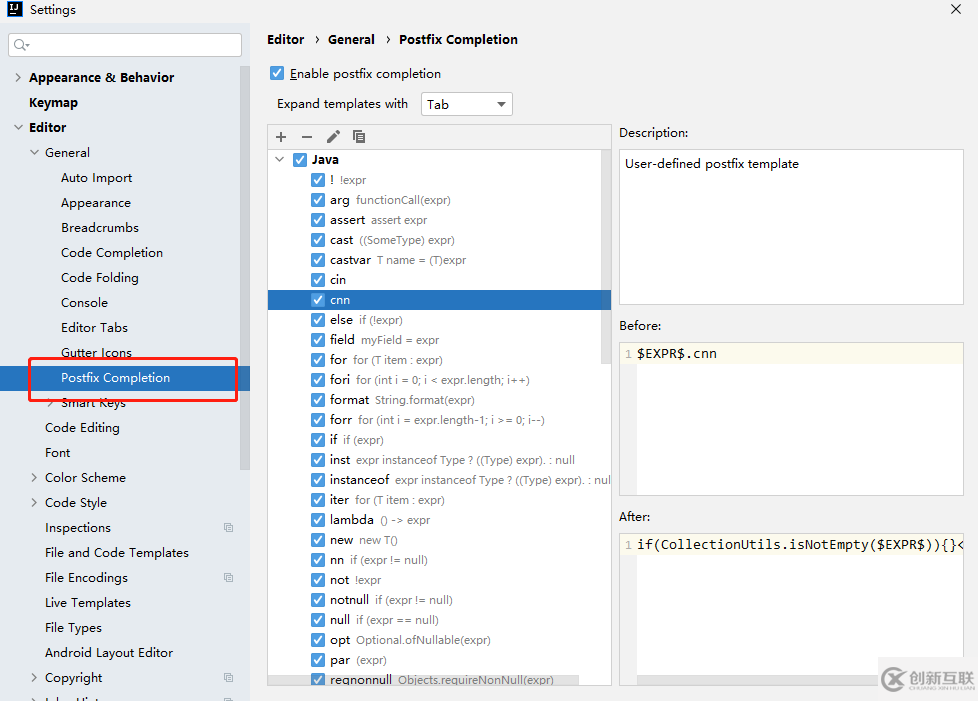The height and width of the screenshot is (701, 978).
Task: Click the duplicate template copy icon
Action: (359, 137)
